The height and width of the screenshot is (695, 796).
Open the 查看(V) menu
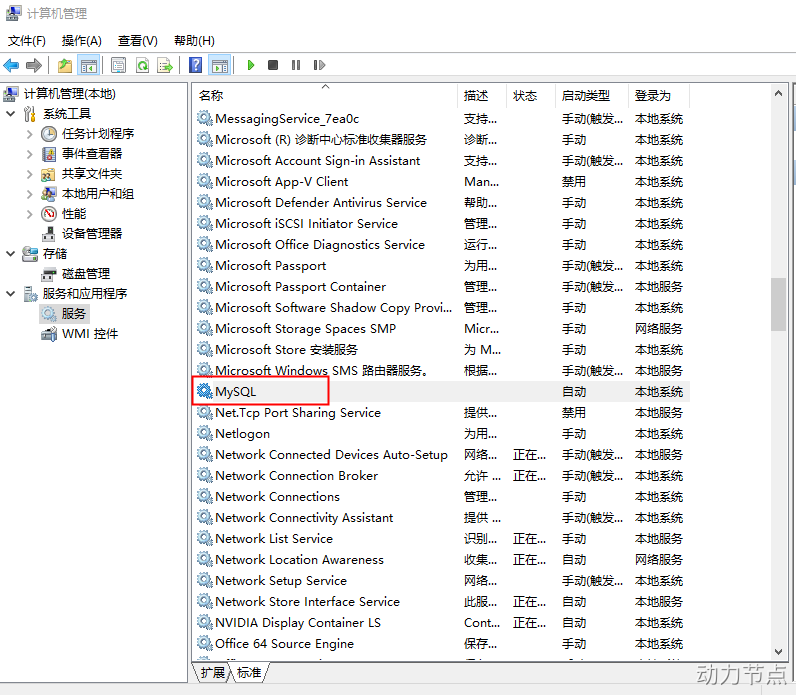pyautogui.click(x=138, y=41)
